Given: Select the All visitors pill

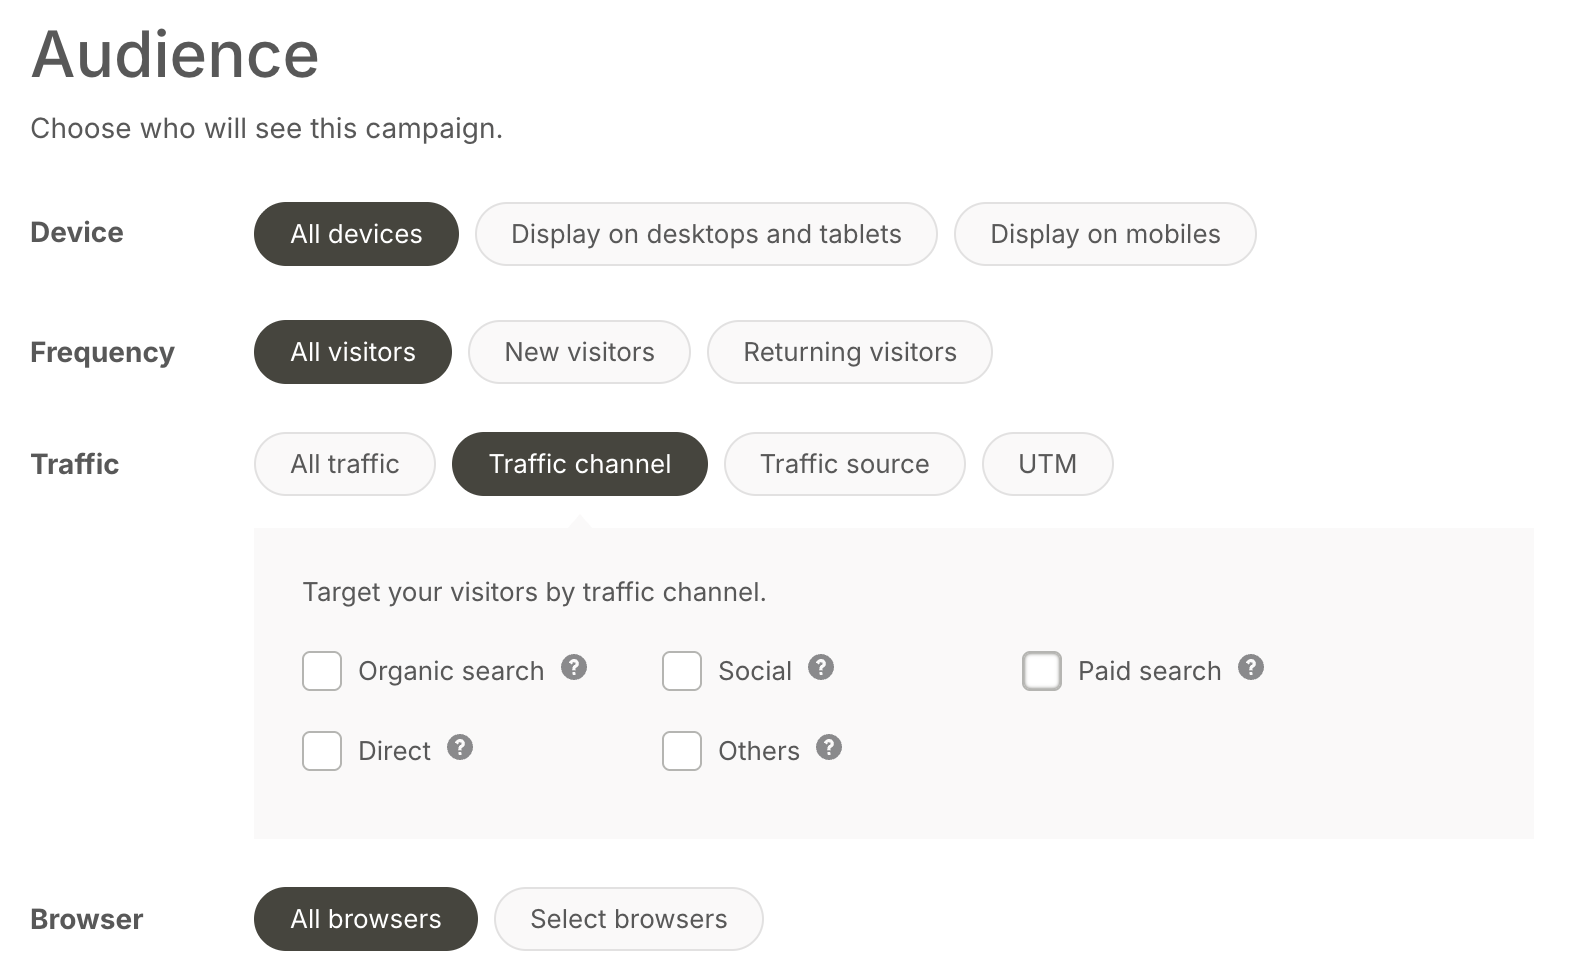Looking at the screenshot, I should click(x=353, y=352).
